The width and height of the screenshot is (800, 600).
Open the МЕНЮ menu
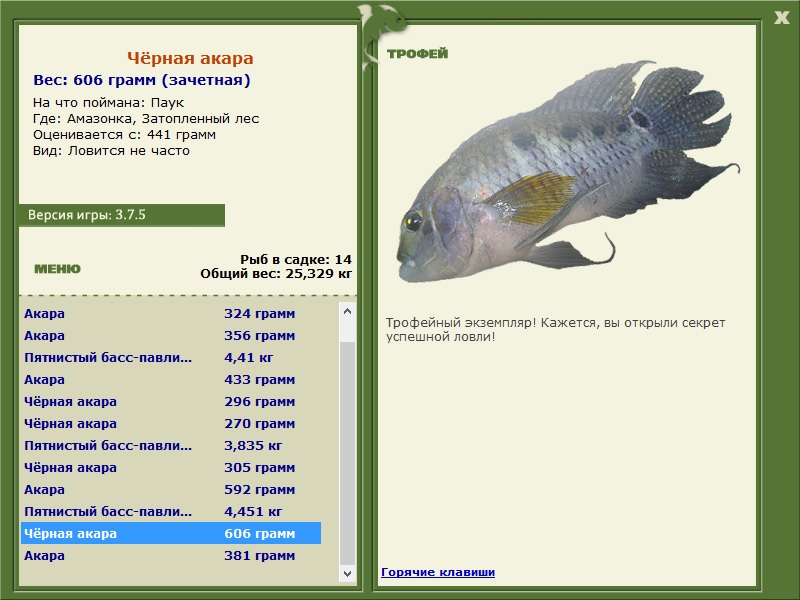pos(57,269)
